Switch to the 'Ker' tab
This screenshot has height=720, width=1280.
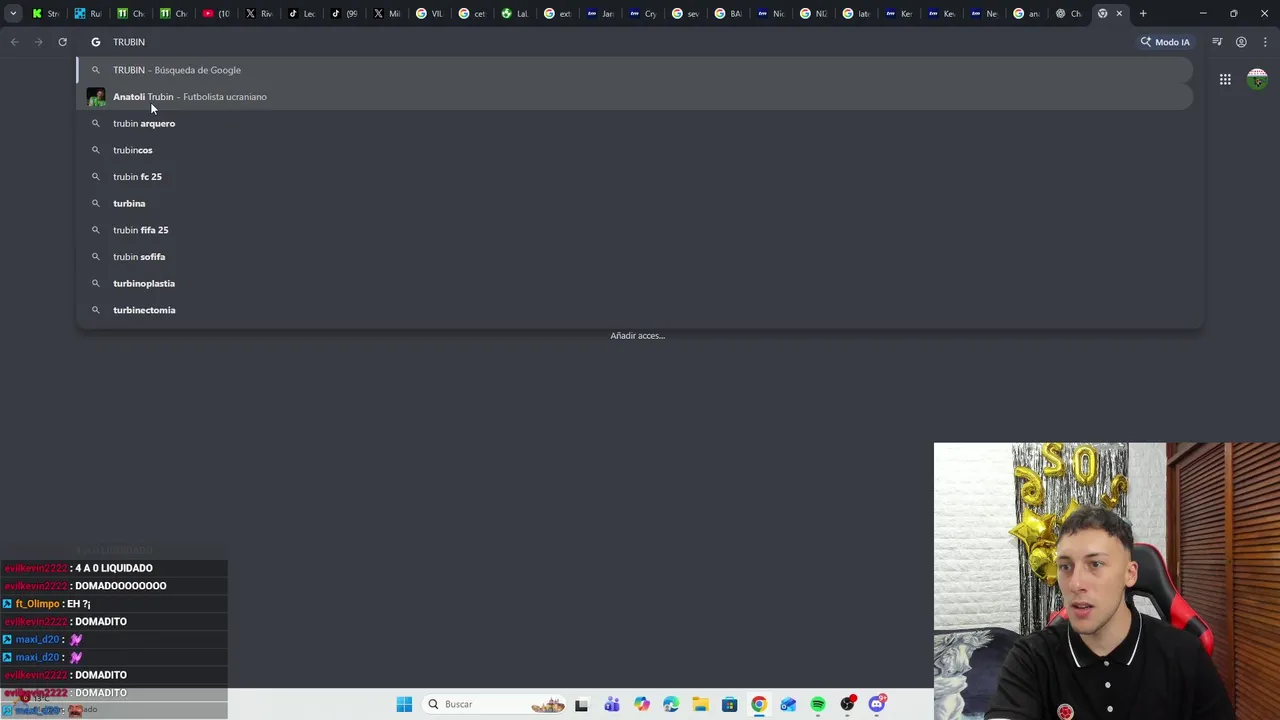click(899, 13)
